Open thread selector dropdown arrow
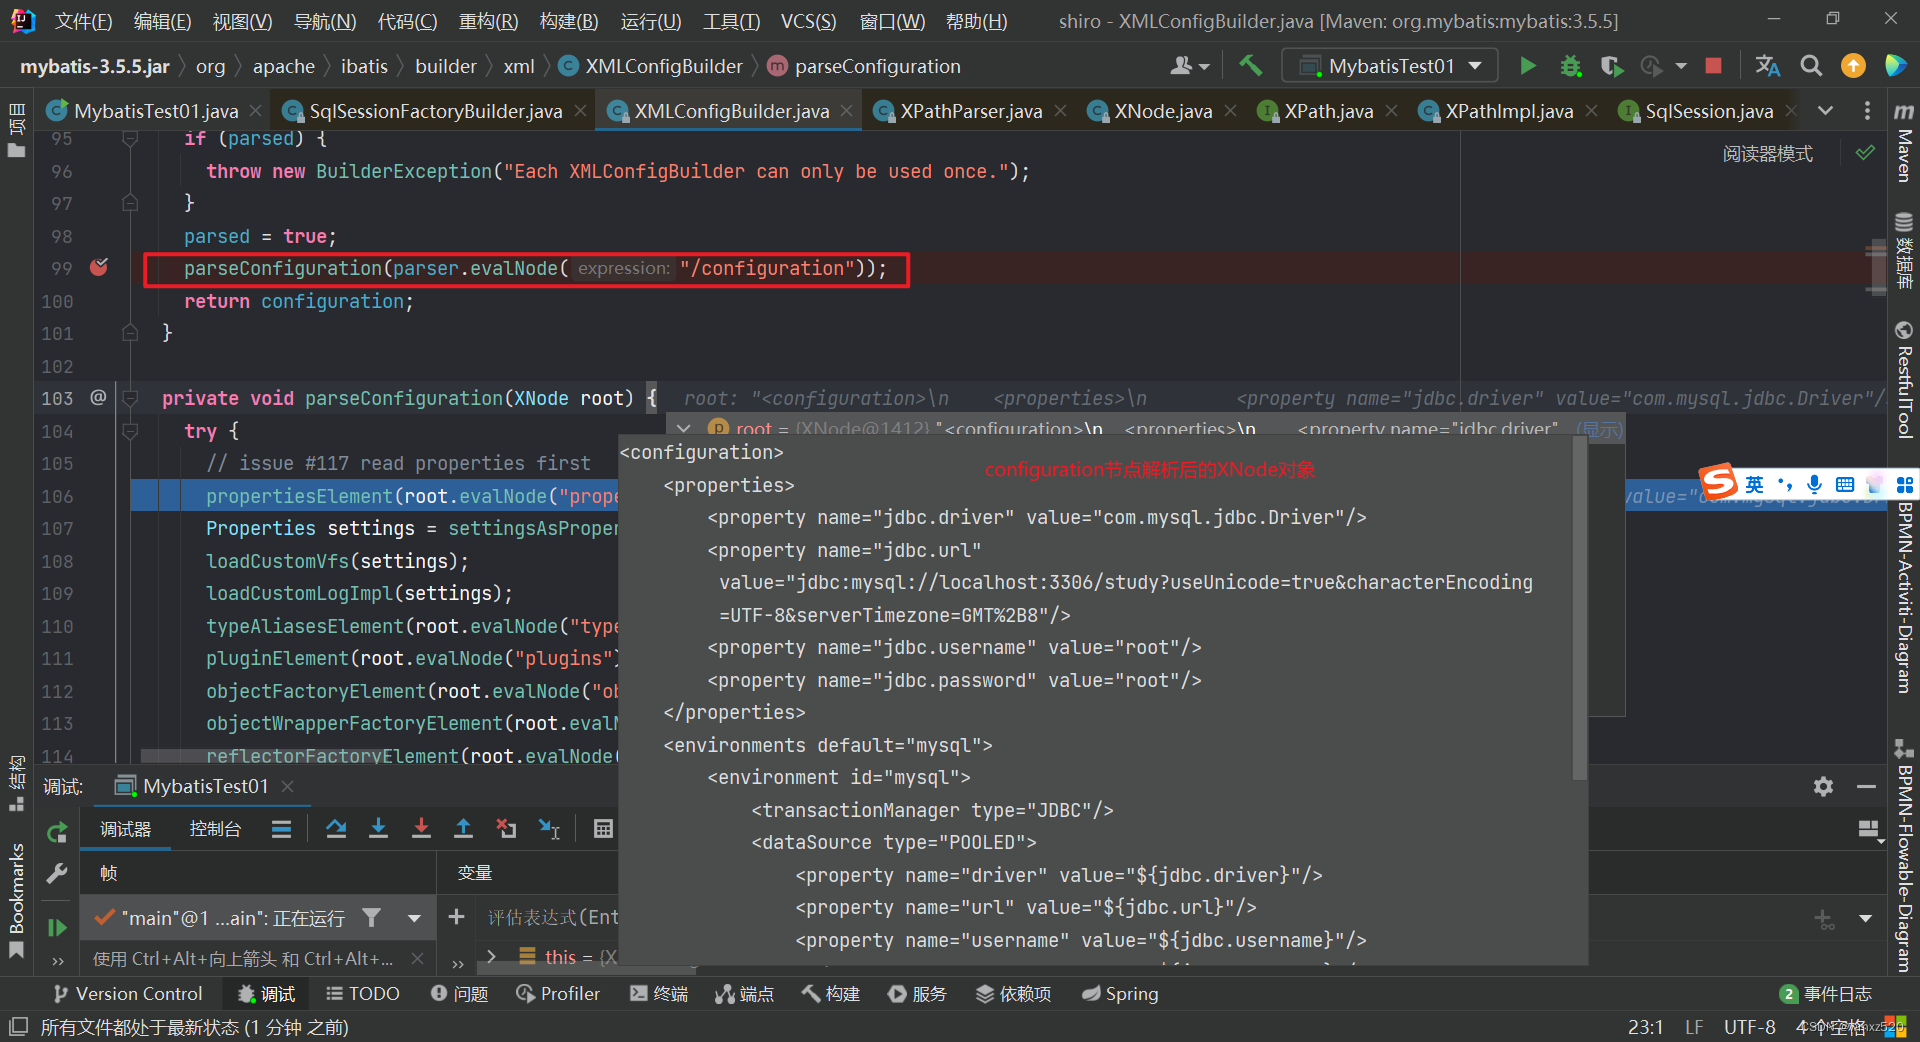This screenshot has width=1920, height=1042. pos(414,918)
